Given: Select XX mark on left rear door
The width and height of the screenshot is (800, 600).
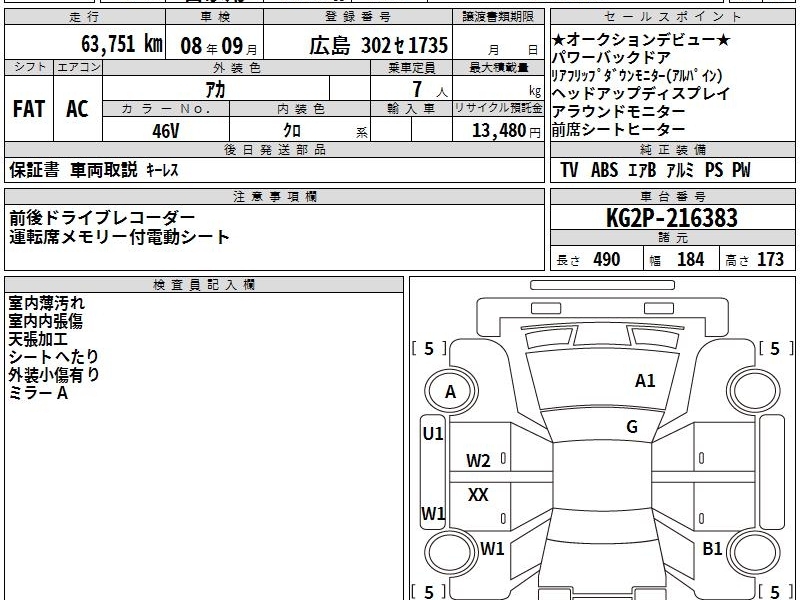Looking at the screenshot, I should 478,494.
